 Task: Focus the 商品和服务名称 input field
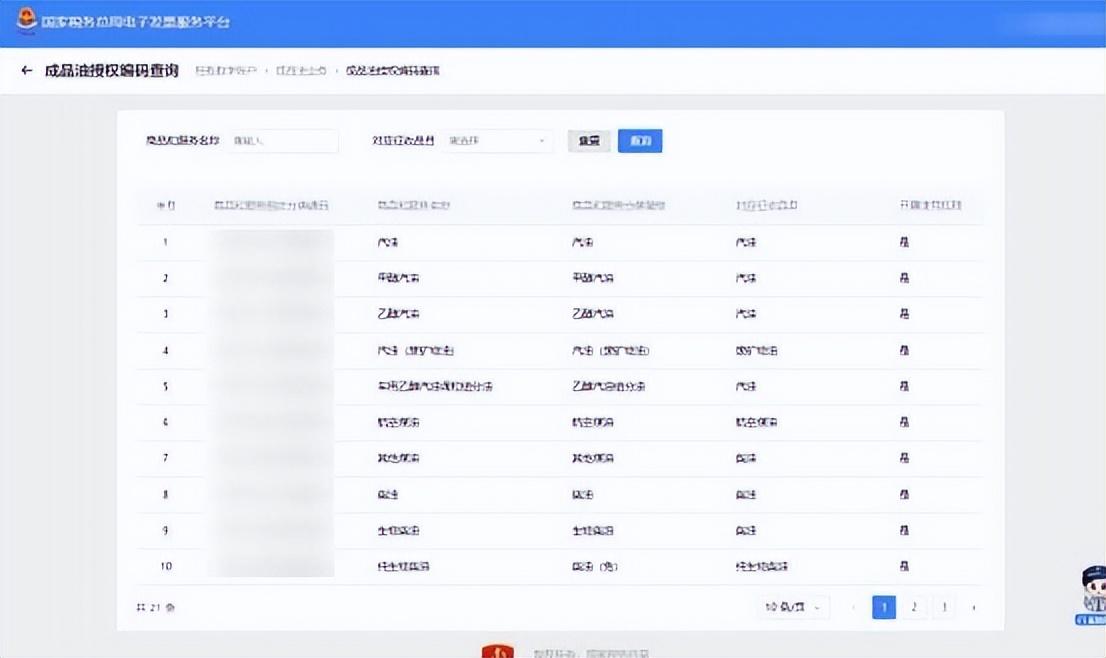[x=284, y=141]
